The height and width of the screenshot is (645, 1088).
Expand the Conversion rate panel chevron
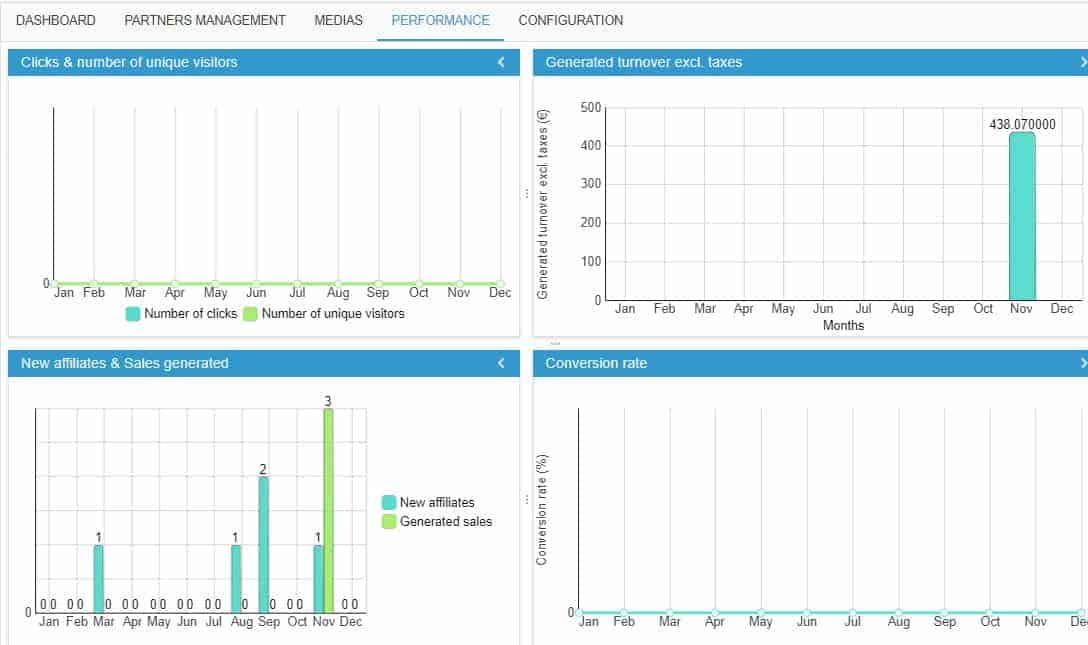(1083, 363)
